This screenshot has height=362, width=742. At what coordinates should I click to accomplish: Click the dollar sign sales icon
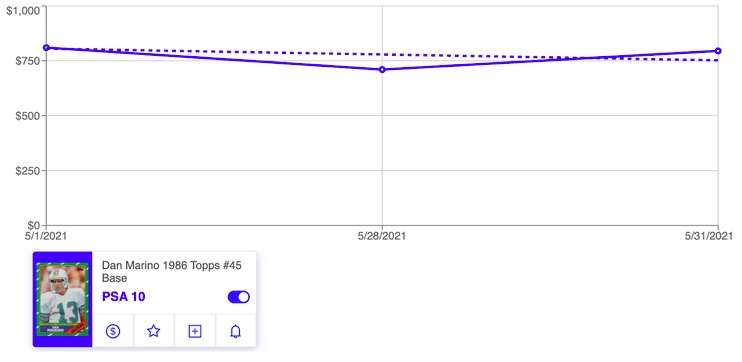[x=113, y=331]
